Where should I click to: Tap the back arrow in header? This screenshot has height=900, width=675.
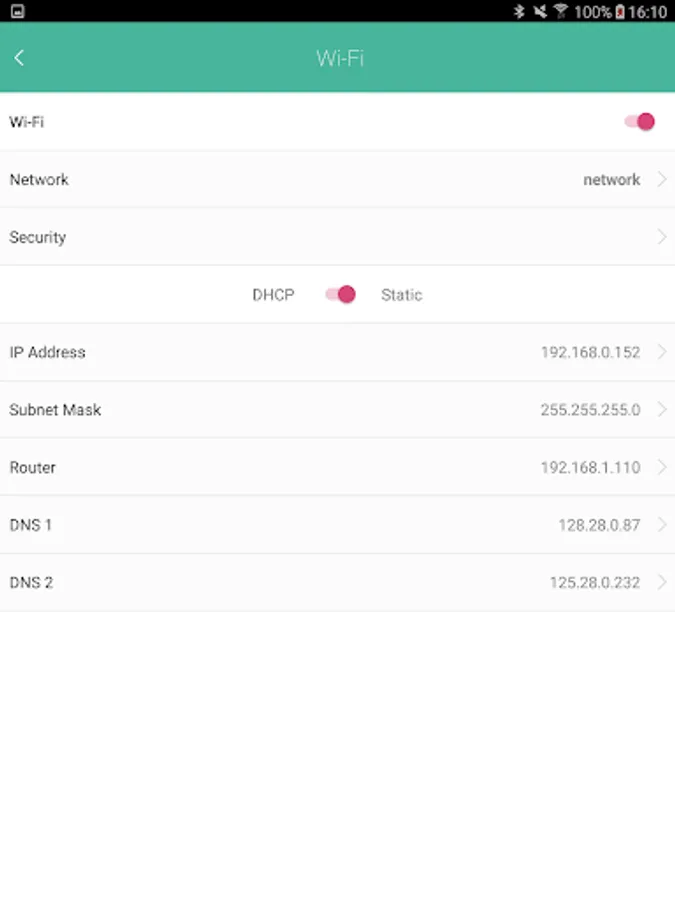coord(19,58)
